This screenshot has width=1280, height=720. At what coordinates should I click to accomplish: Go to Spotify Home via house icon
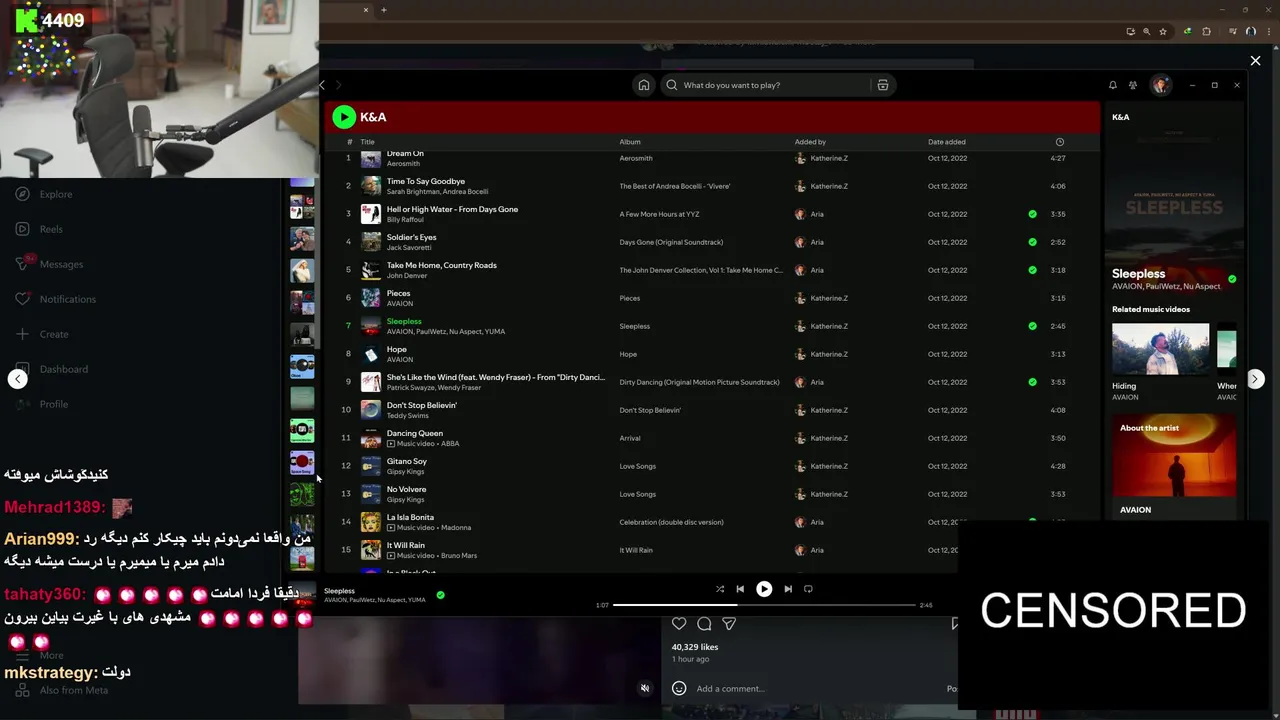coord(644,85)
